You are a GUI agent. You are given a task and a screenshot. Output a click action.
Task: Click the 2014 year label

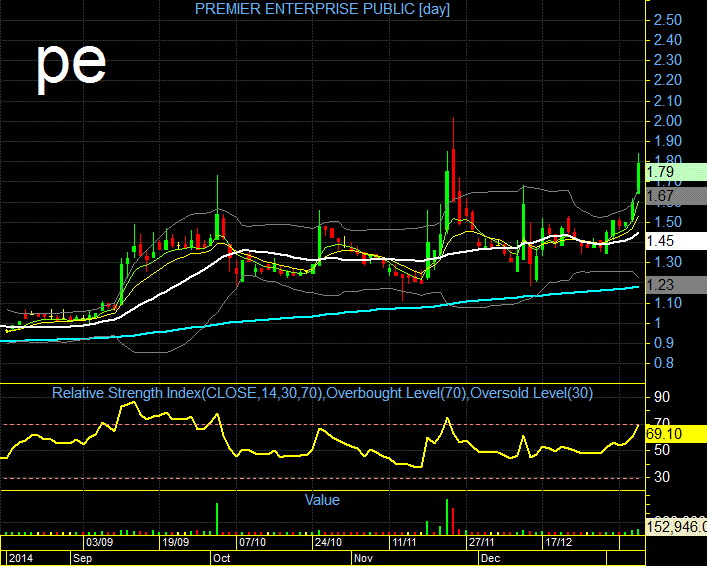(x=21, y=558)
